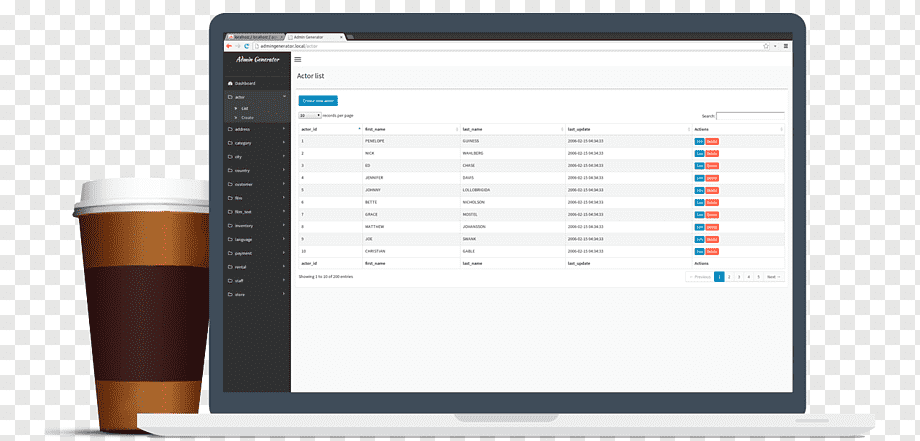Toggle sidebar with the hamburger icon

click(x=298, y=59)
